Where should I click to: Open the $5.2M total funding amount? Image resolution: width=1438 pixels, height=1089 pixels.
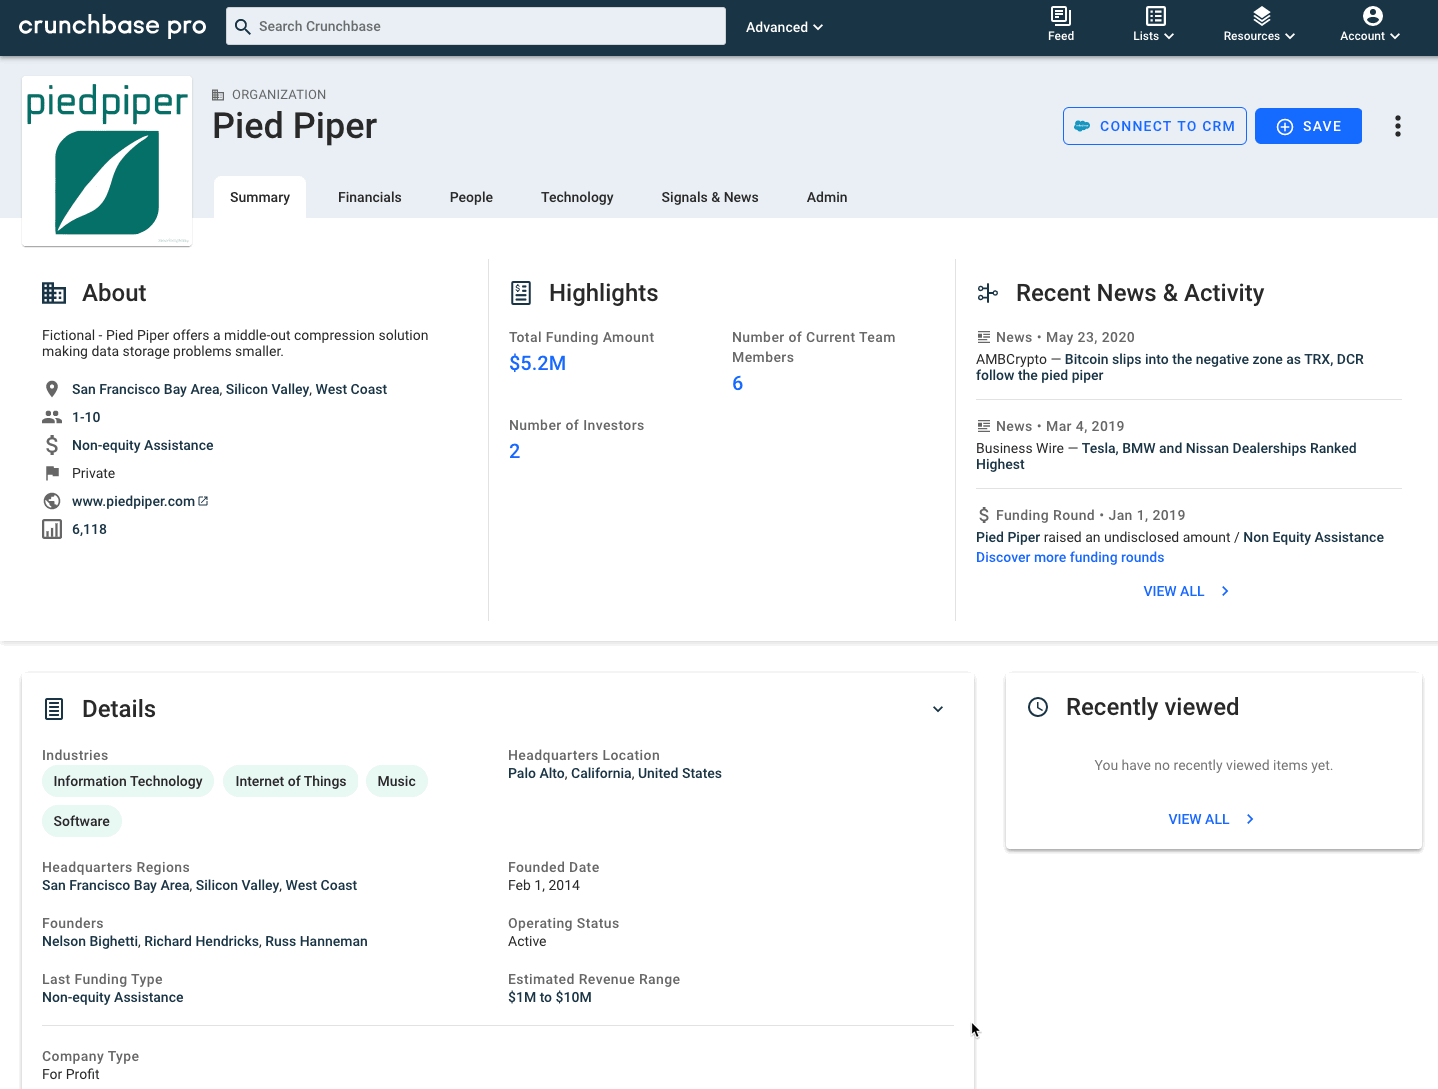coord(538,363)
